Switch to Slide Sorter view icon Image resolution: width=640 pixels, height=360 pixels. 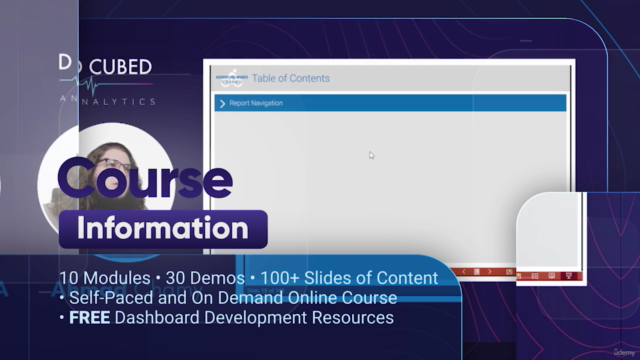[x=535, y=276]
